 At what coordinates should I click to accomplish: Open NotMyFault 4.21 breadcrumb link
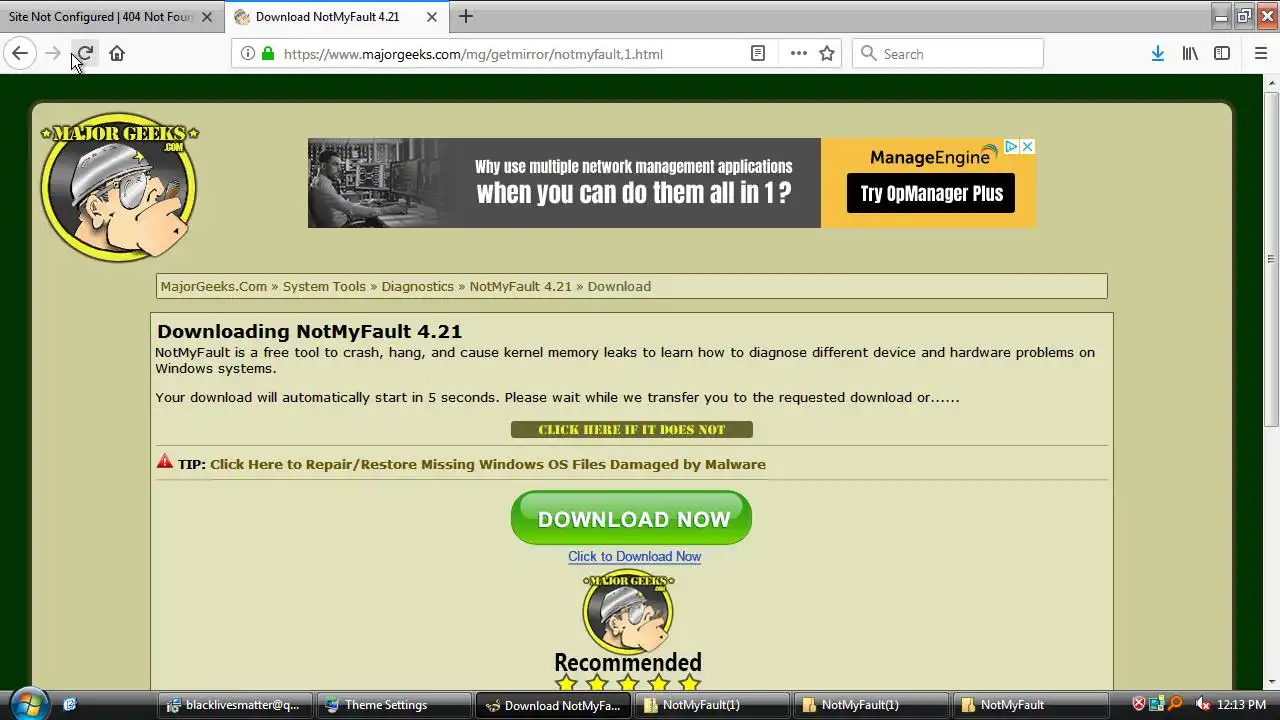tap(520, 286)
